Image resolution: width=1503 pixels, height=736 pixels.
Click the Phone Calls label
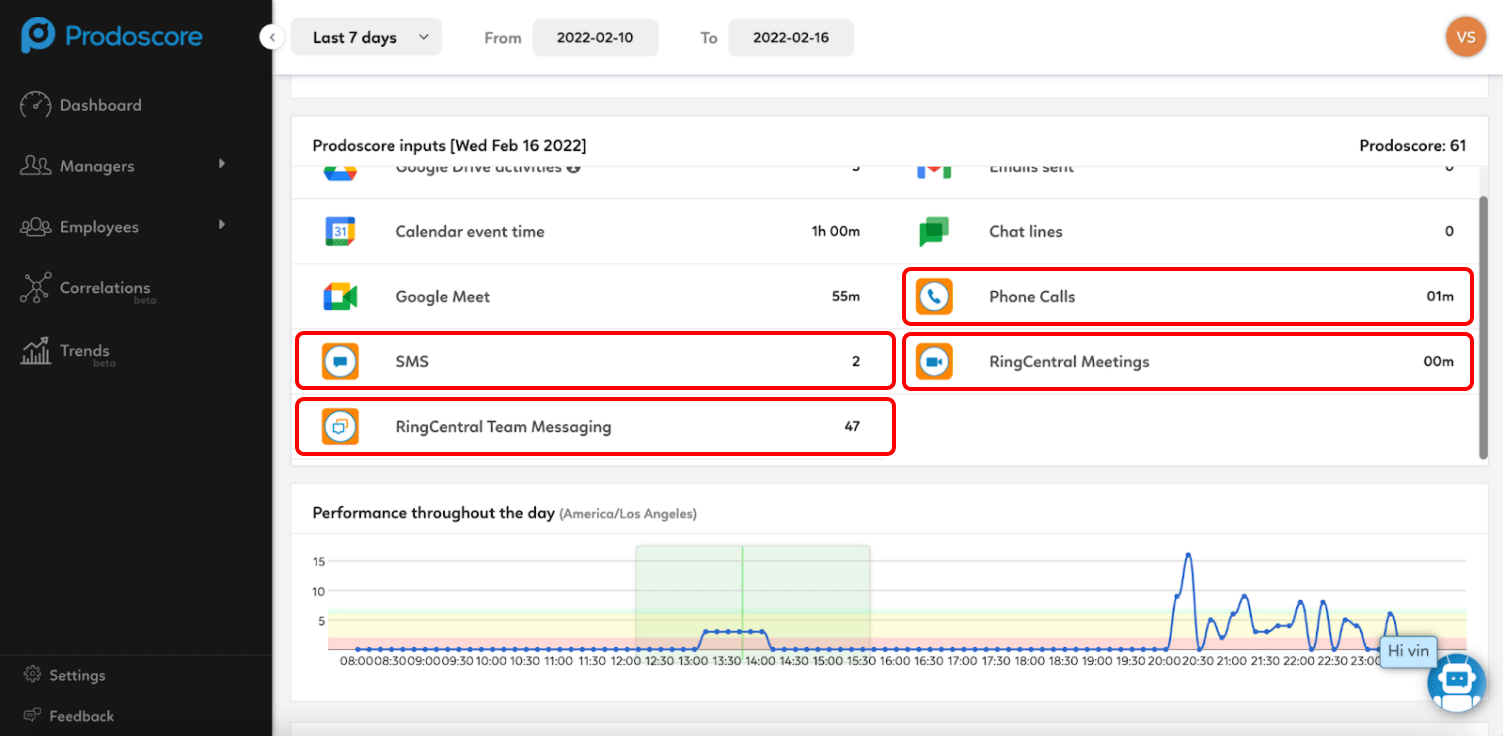coord(1032,297)
